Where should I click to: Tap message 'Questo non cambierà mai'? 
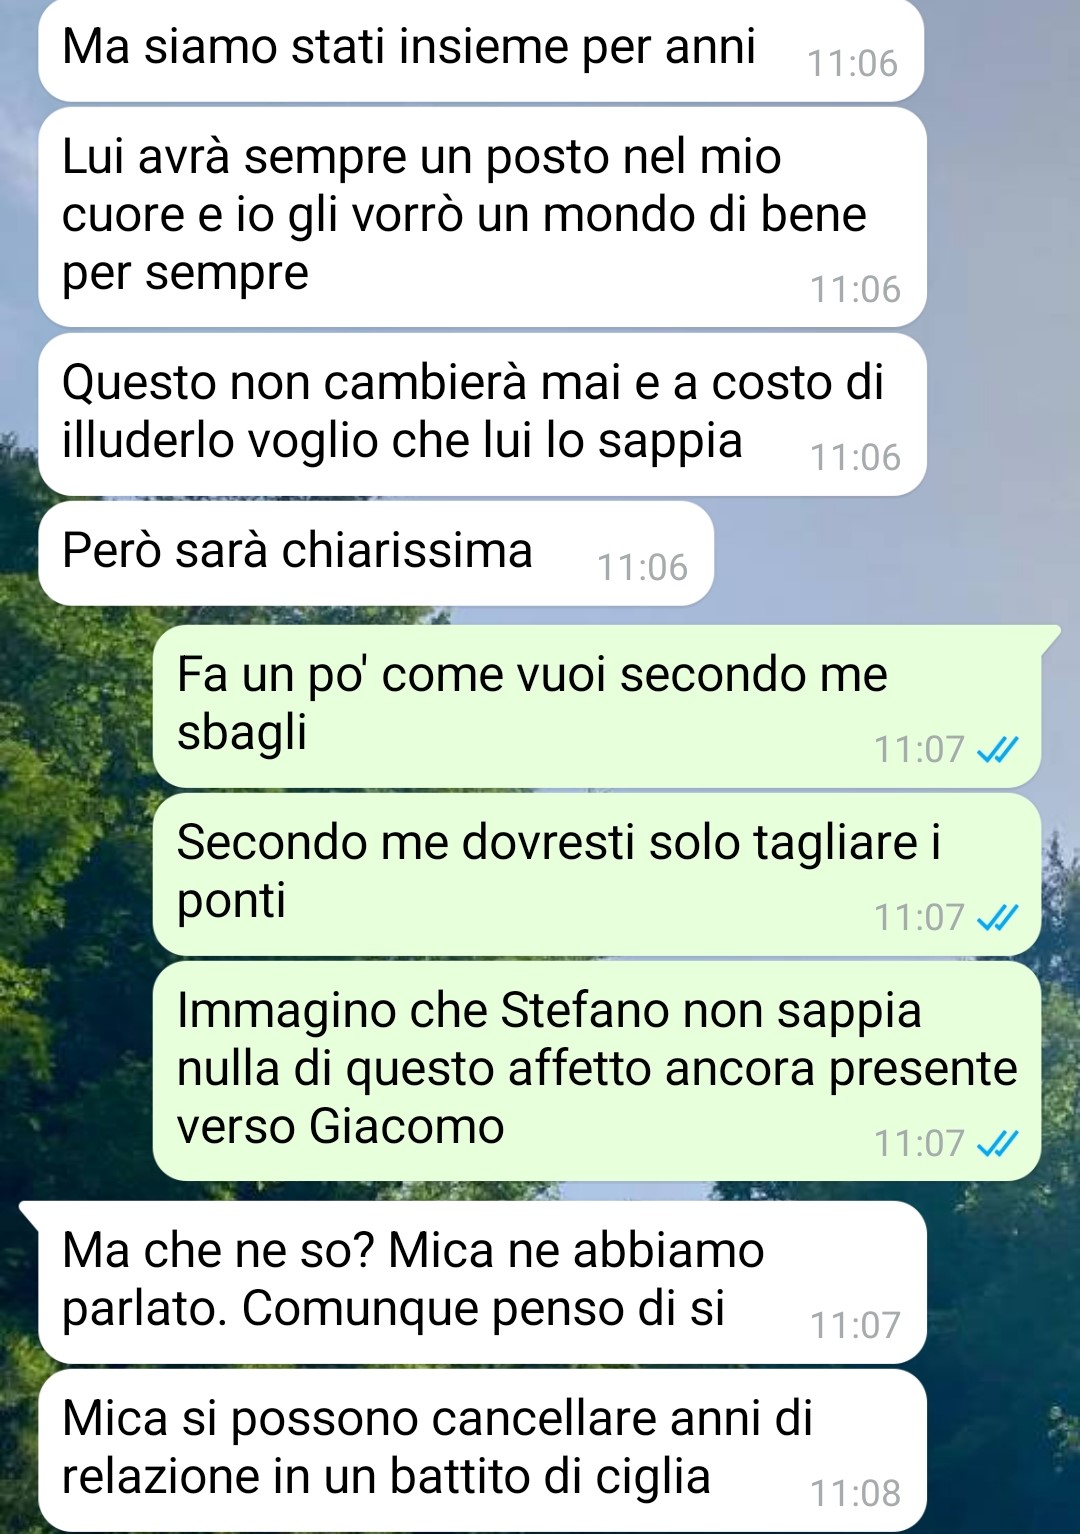[x=483, y=414]
